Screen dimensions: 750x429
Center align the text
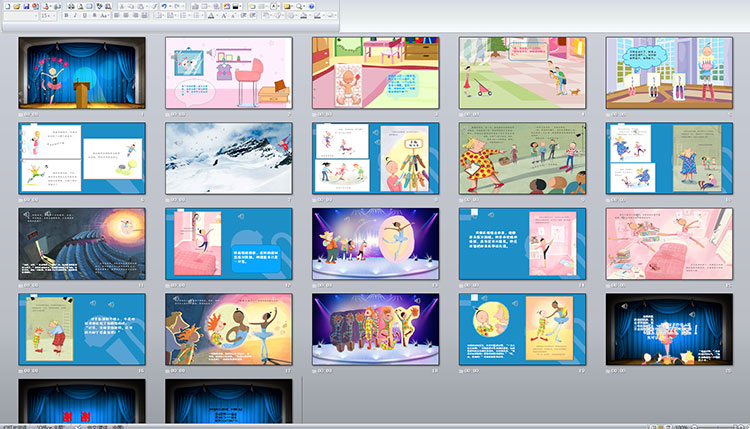click(126, 15)
